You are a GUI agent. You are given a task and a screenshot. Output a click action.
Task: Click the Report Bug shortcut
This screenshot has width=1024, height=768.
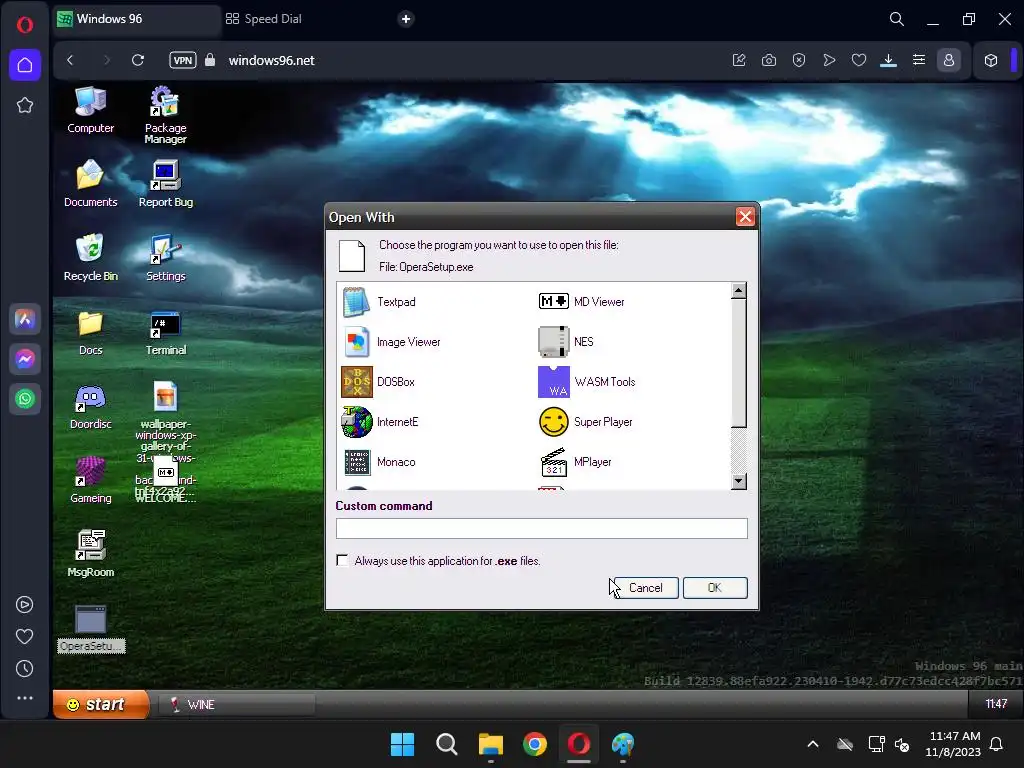pyautogui.click(x=165, y=184)
